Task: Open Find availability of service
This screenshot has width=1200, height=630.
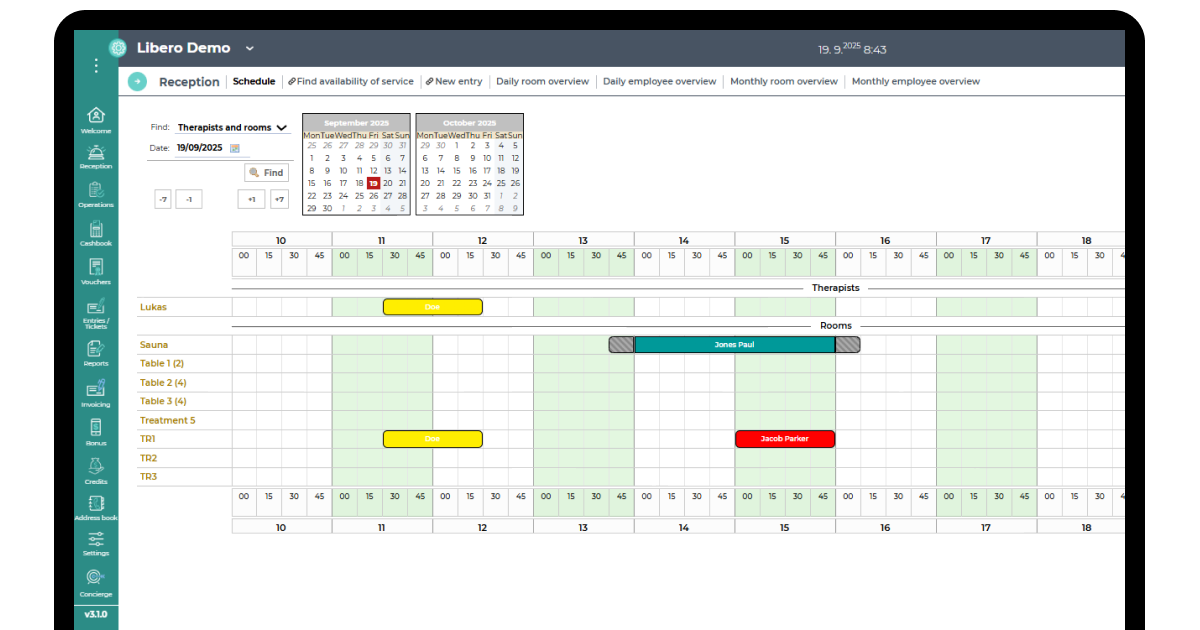Action: coord(351,82)
